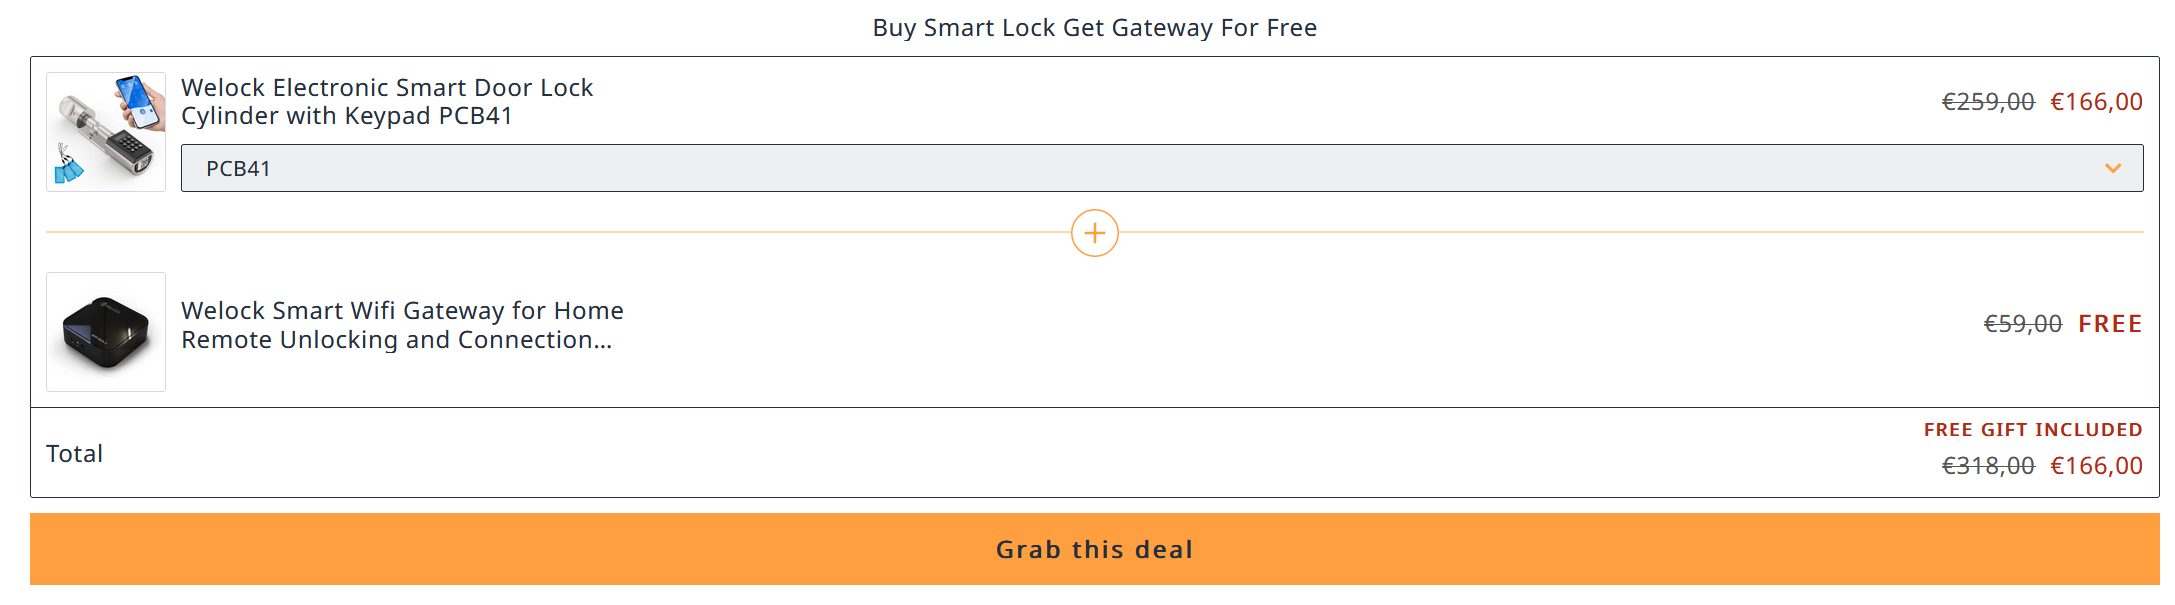Screen dimensions: 2175x605
Task: Click the orange plus circle icon
Action: pos(1094,233)
